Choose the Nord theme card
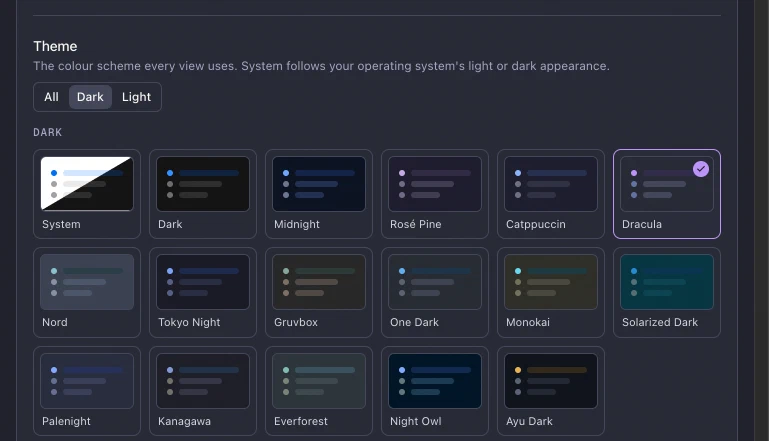769x441 pixels. point(87,292)
